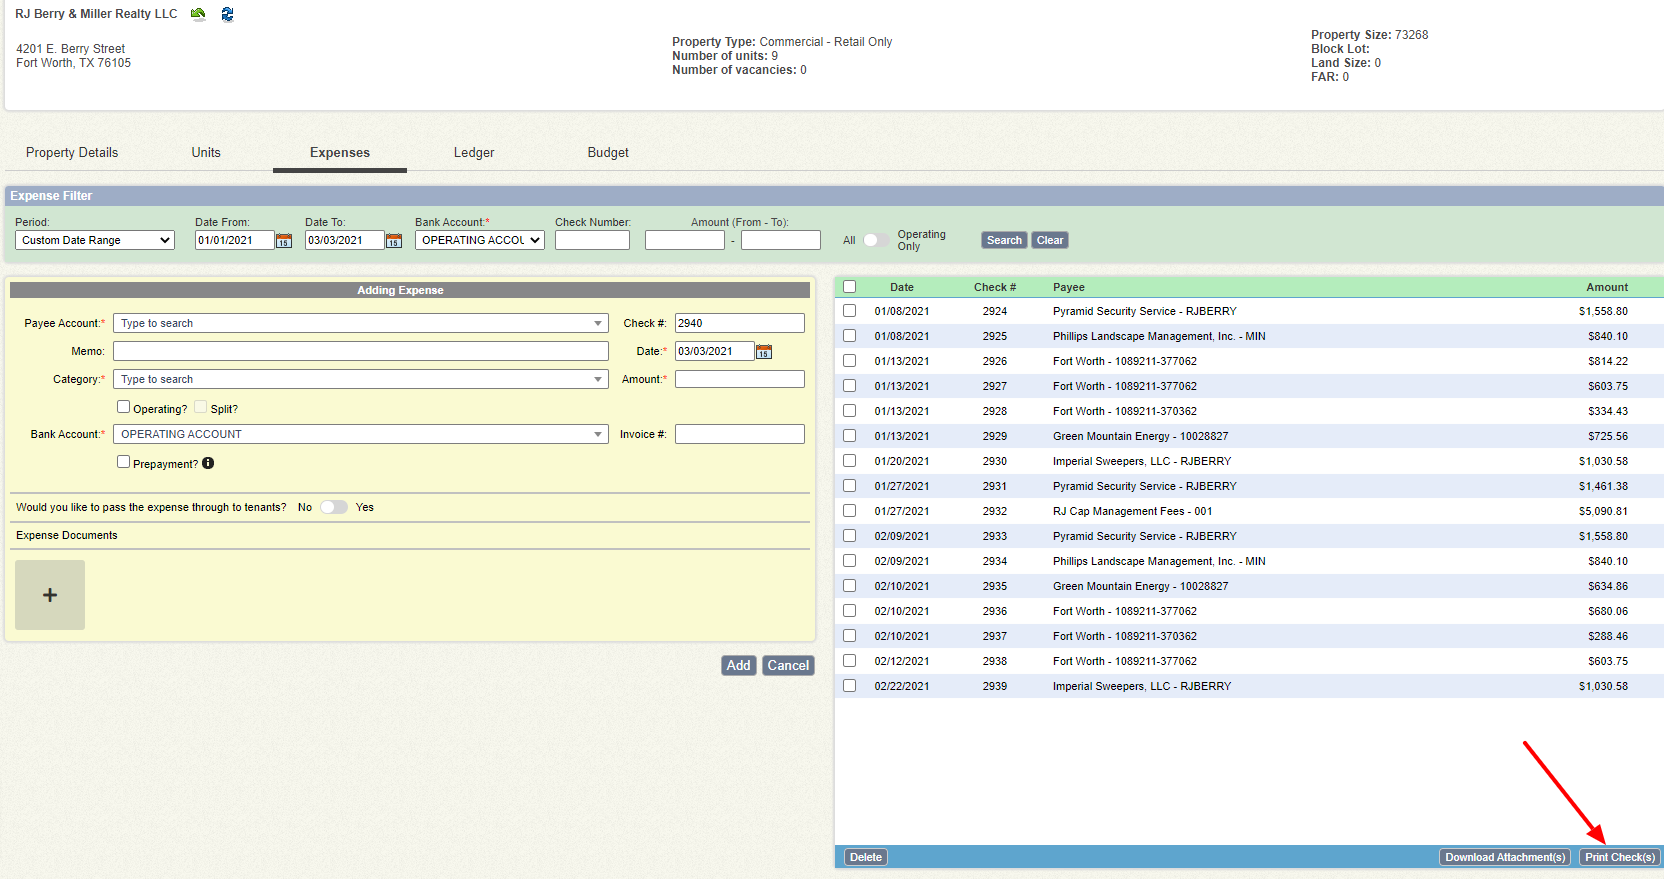Open the Date To calendar picker
This screenshot has width=1664, height=879.
(394, 241)
